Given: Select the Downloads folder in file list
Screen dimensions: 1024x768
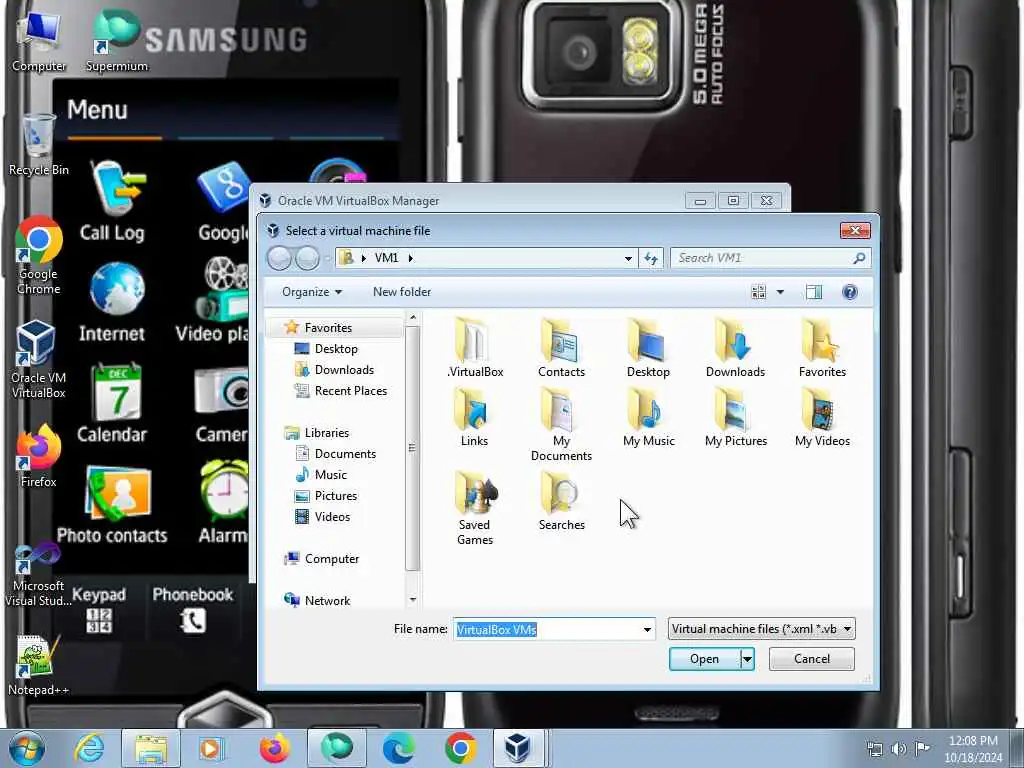Looking at the screenshot, I should point(735,348).
